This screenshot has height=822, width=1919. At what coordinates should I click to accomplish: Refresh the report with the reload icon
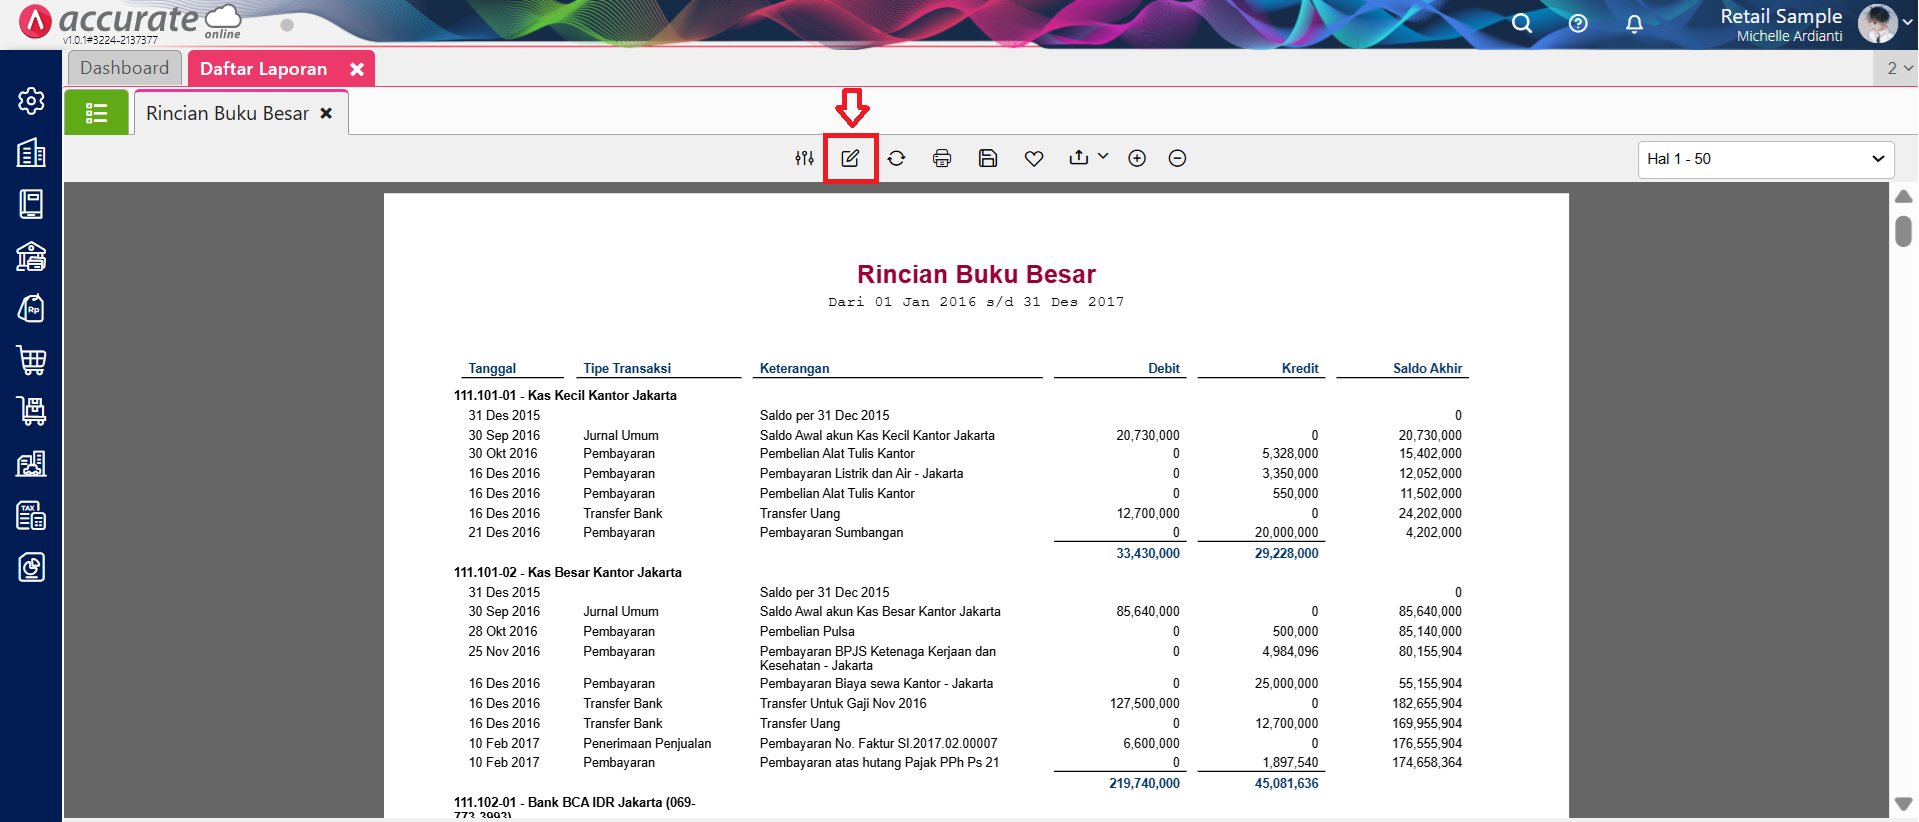(896, 158)
